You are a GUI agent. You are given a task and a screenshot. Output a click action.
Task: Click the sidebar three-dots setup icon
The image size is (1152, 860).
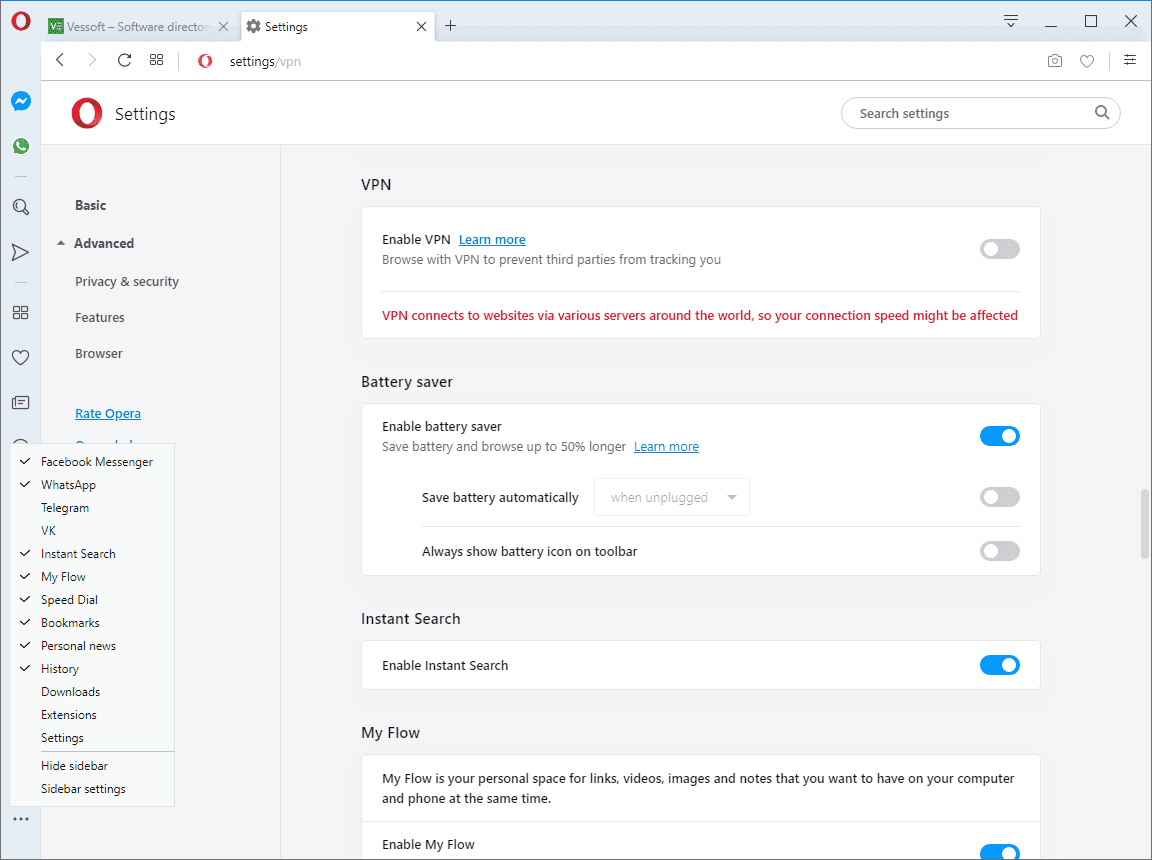pos(21,819)
